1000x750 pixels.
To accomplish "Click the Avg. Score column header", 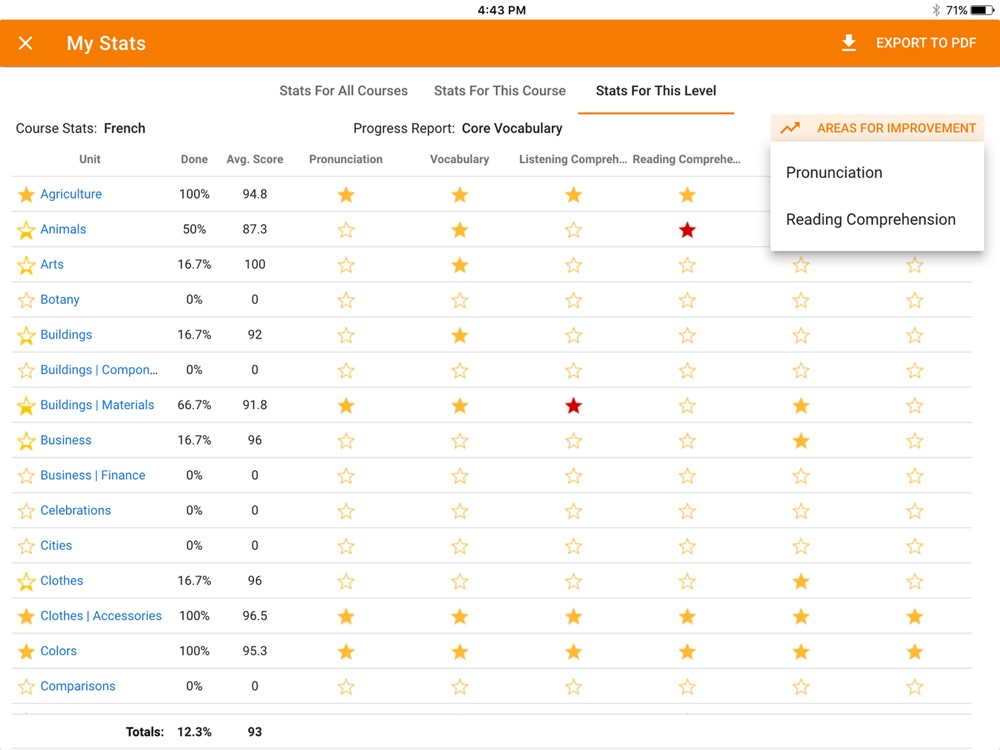I will (255, 159).
